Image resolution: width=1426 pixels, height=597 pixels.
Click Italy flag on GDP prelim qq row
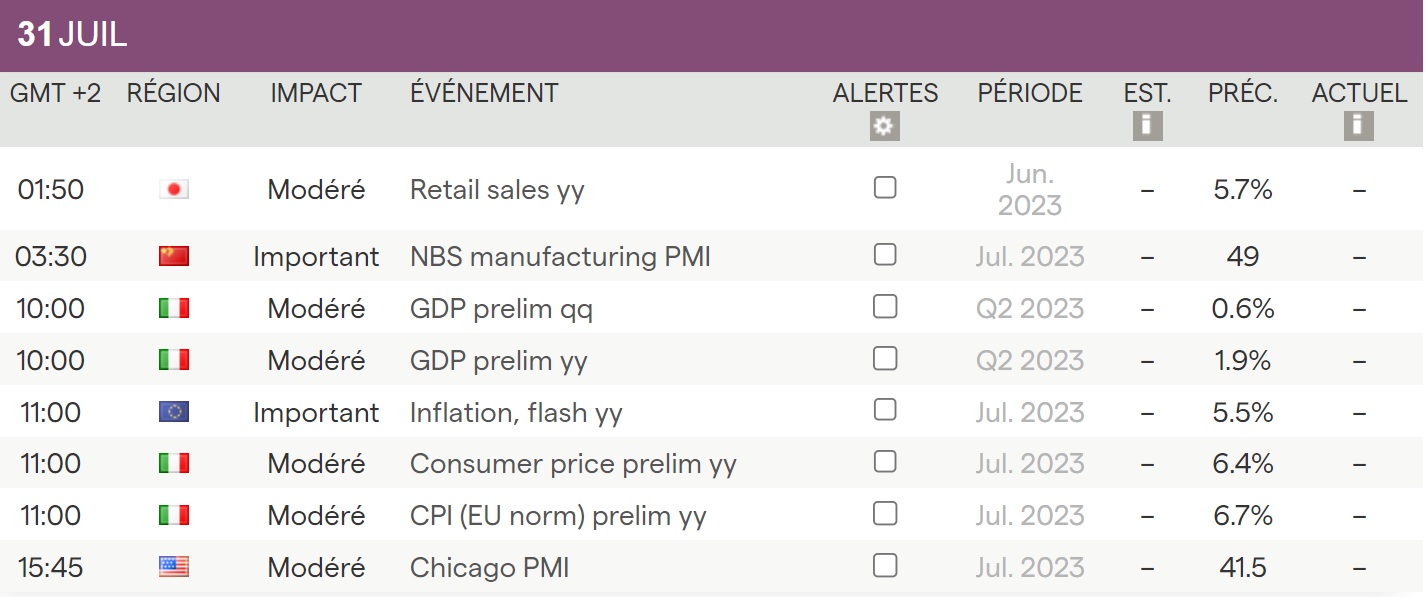point(174,309)
